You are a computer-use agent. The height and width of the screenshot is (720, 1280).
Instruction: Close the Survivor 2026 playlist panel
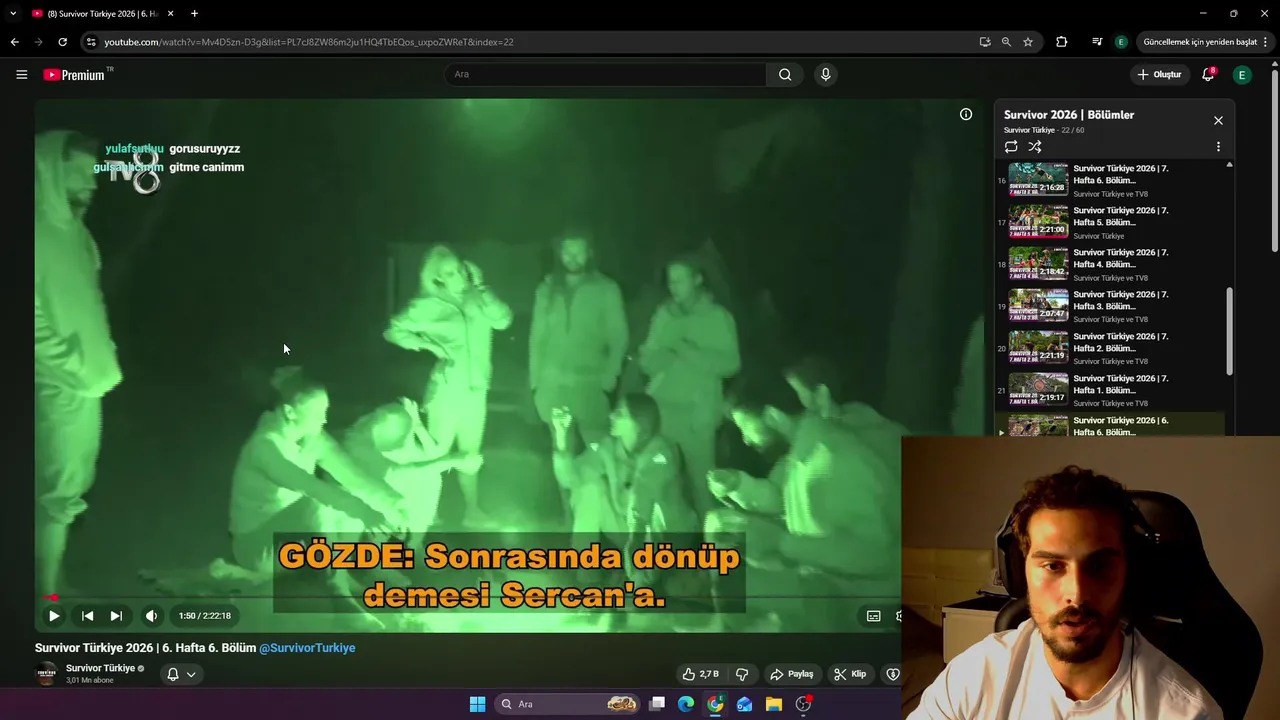[1218, 120]
